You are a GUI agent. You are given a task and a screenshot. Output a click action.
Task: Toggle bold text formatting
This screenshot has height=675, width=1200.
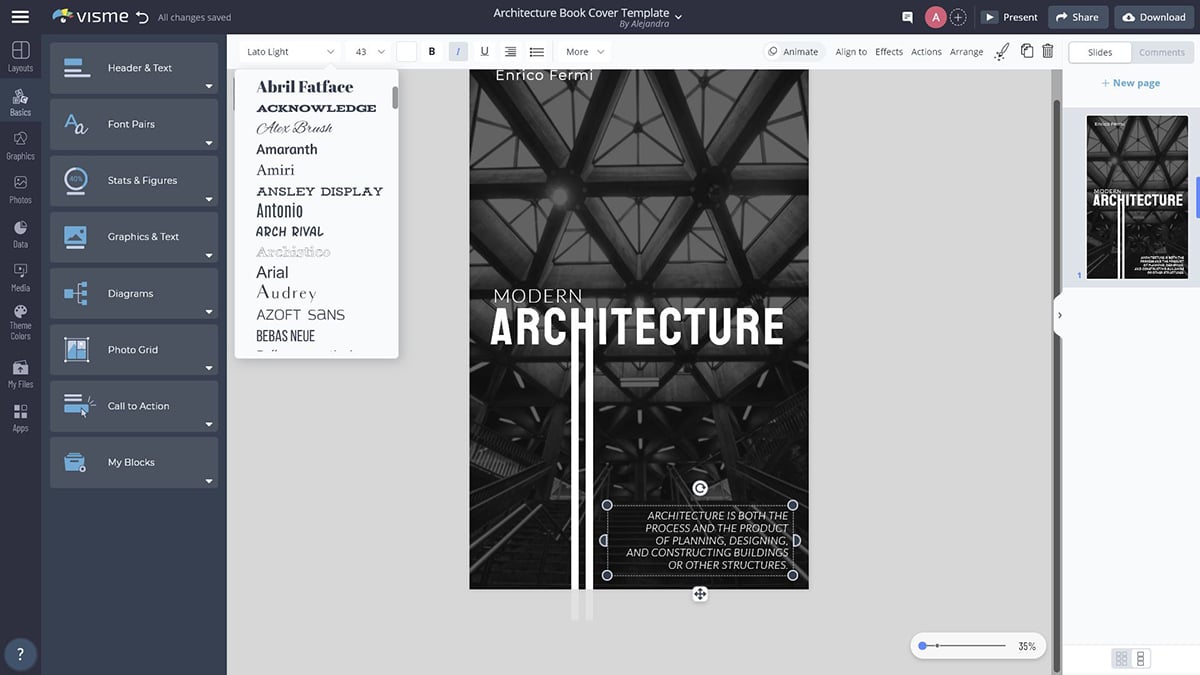click(432, 52)
